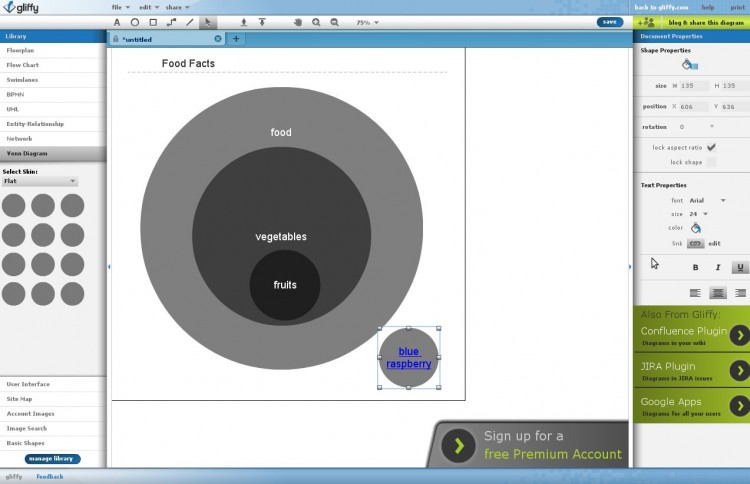Click the gliffy logo
Viewport: 750px width, 484px height.
[x=21, y=7]
